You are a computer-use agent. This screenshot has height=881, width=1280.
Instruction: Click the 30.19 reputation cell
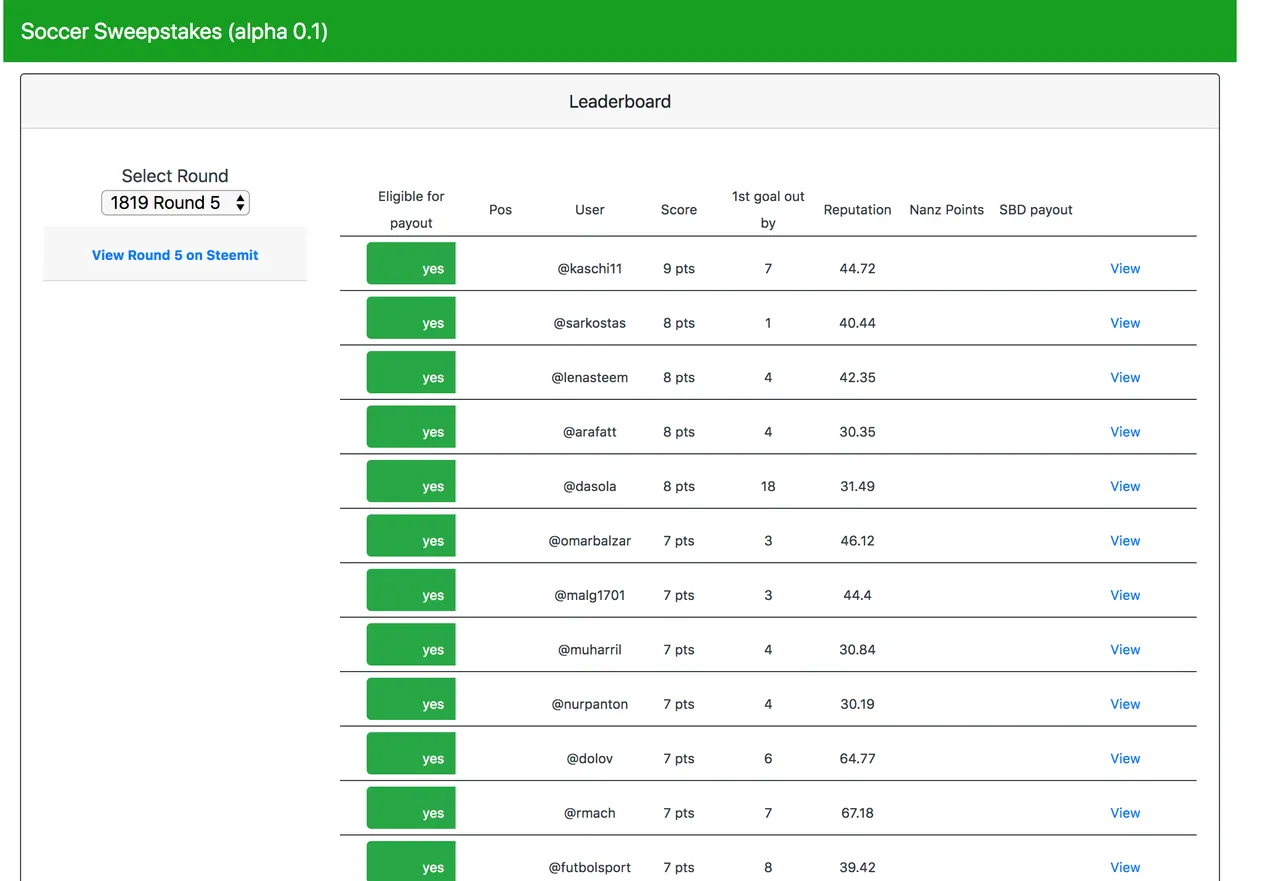tap(858, 704)
